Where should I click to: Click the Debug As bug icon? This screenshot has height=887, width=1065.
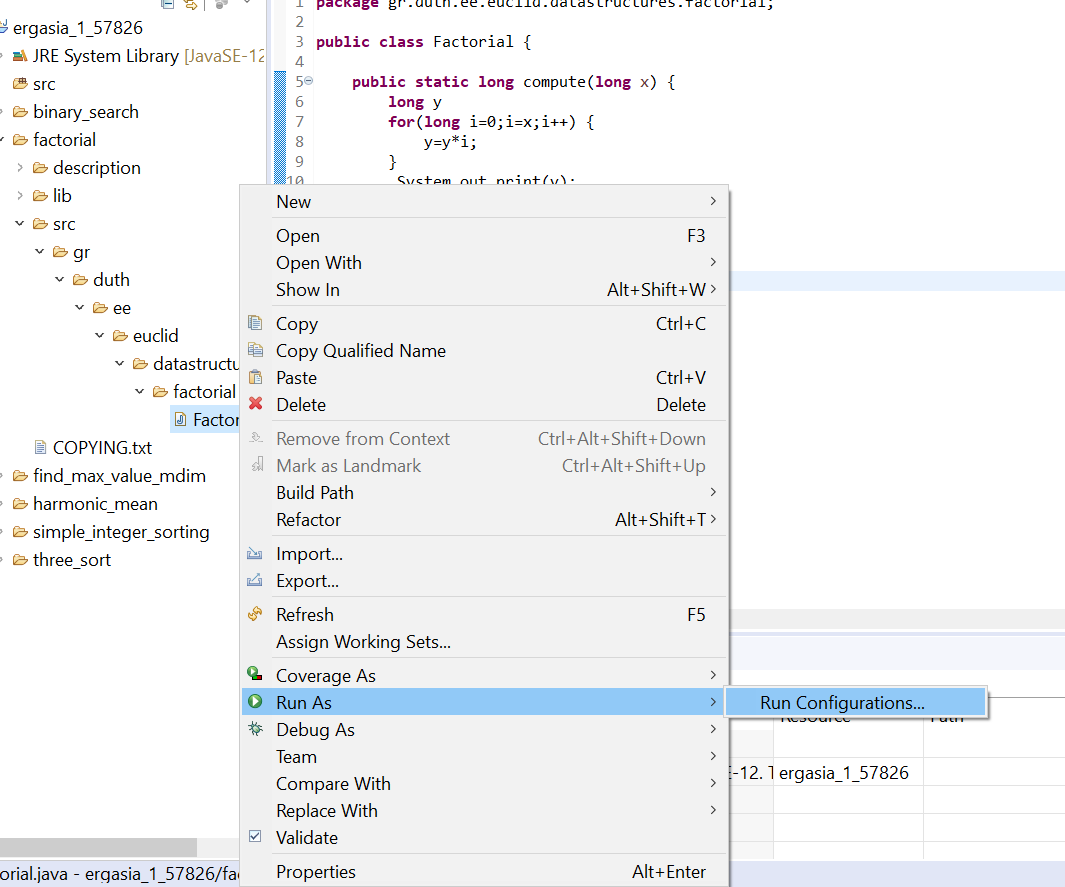tap(255, 729)
